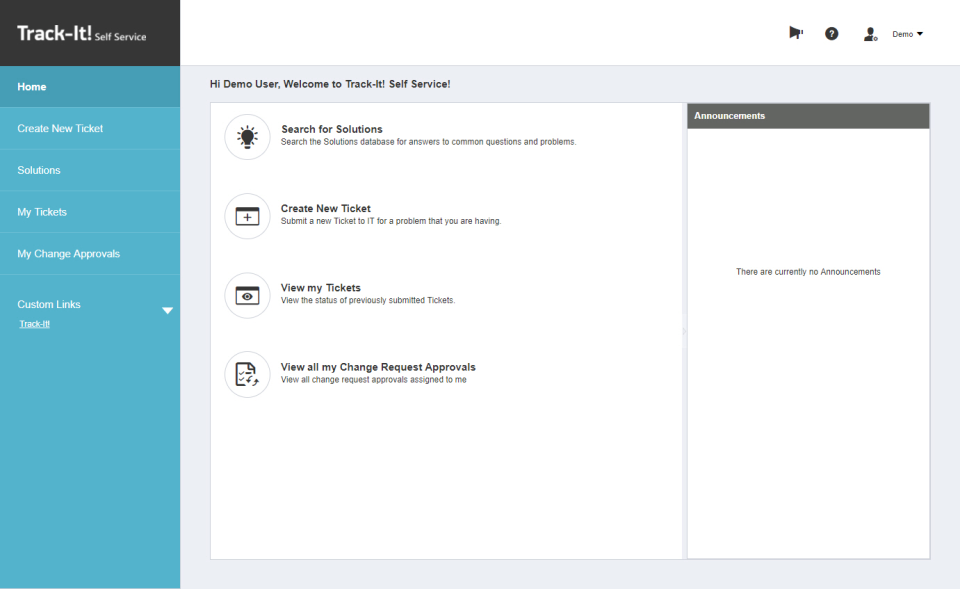Click the announcements megaphone icon

point(795,33)
